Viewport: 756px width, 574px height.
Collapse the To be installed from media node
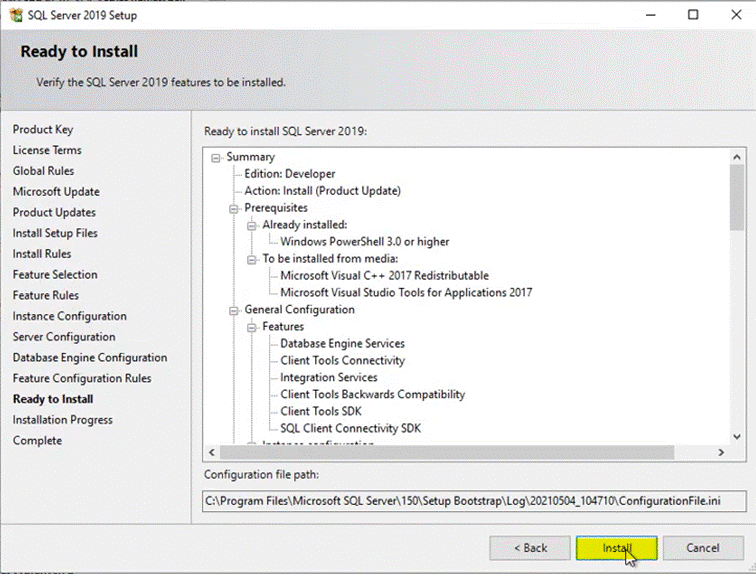coord(251,260)
